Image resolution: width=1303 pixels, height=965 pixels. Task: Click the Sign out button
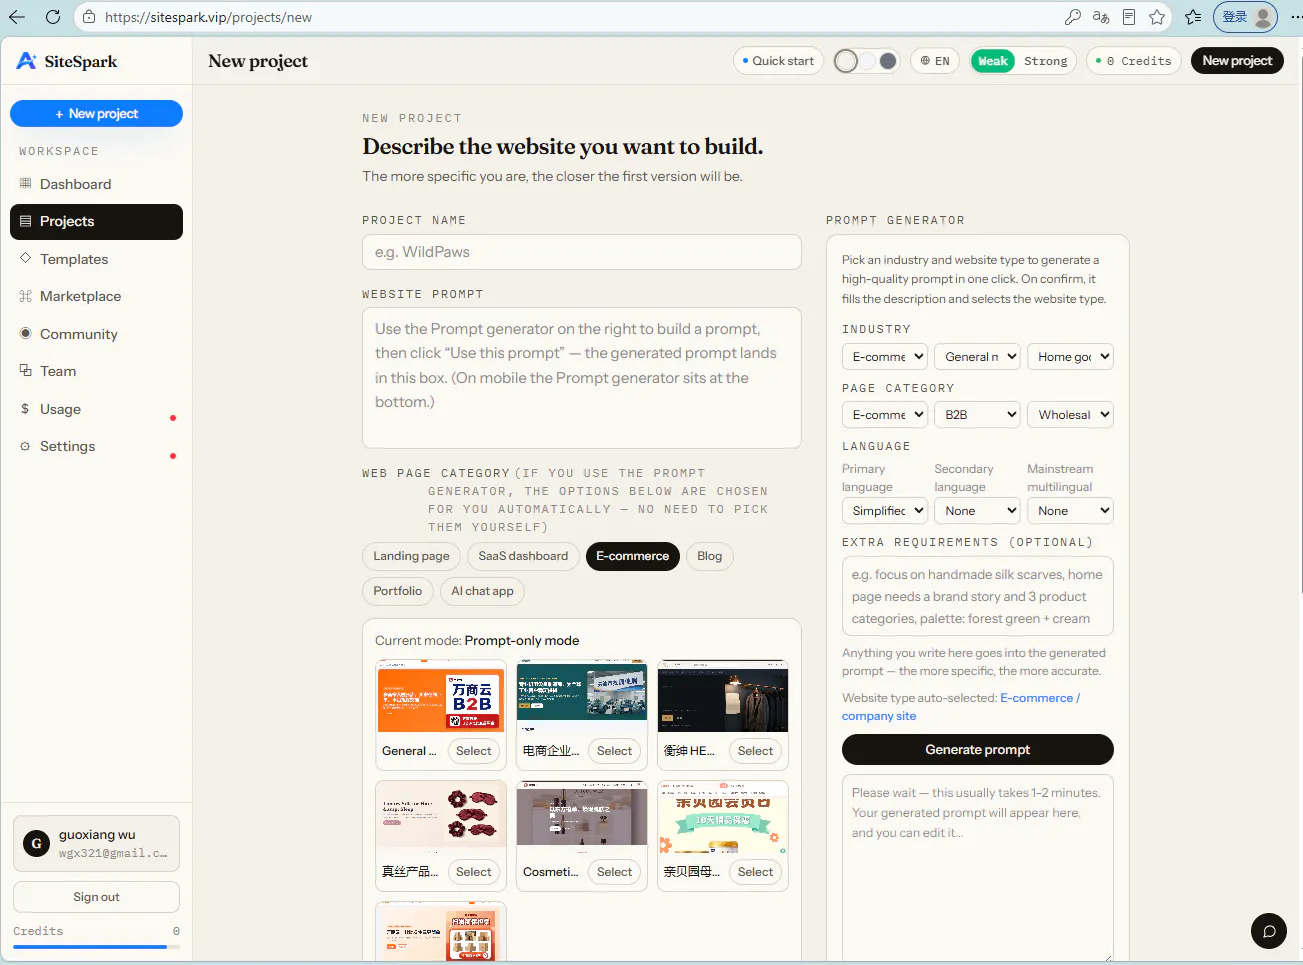96,897
